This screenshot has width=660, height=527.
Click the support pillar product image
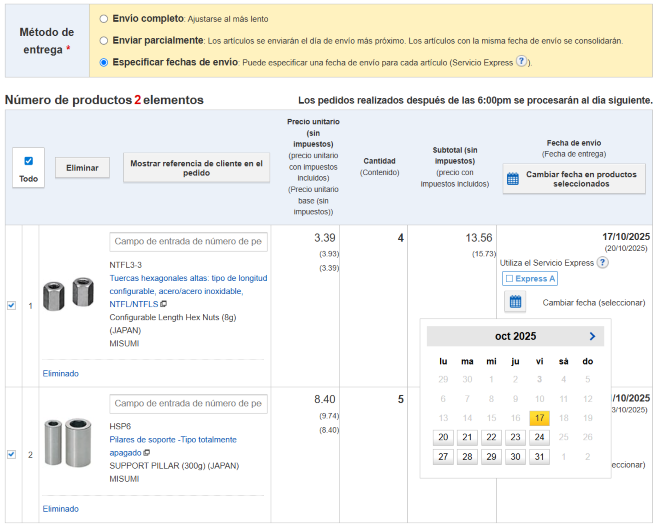(x=69, y=442)
